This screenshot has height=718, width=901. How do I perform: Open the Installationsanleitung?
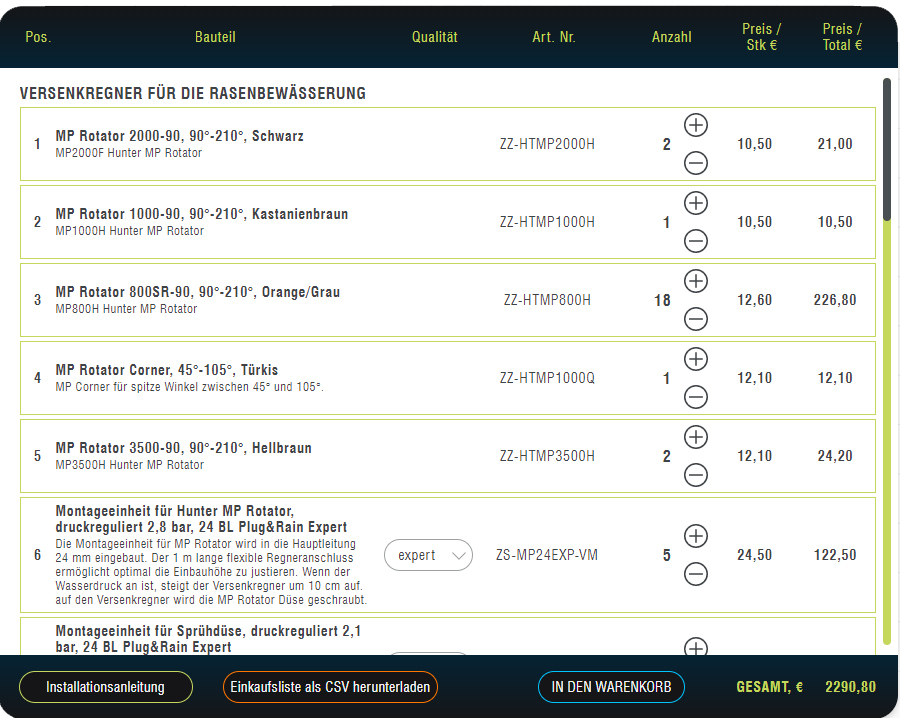(x=106, y=687)
